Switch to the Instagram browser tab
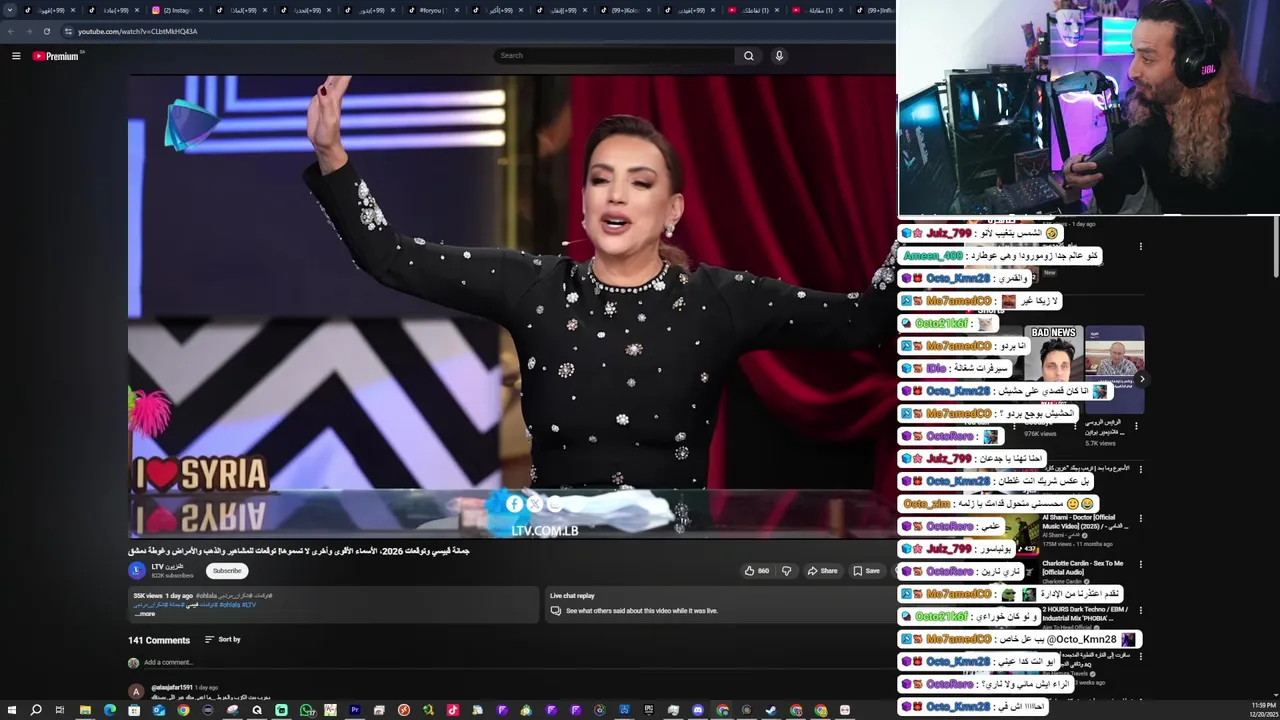This screenshot has height=720, width=1280. coord(176,10)
